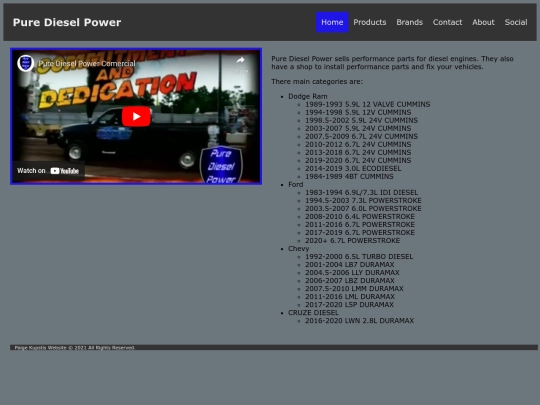
Task: Click '1984-1989 4BT CUMMINS'
Action: click(349, 176)
